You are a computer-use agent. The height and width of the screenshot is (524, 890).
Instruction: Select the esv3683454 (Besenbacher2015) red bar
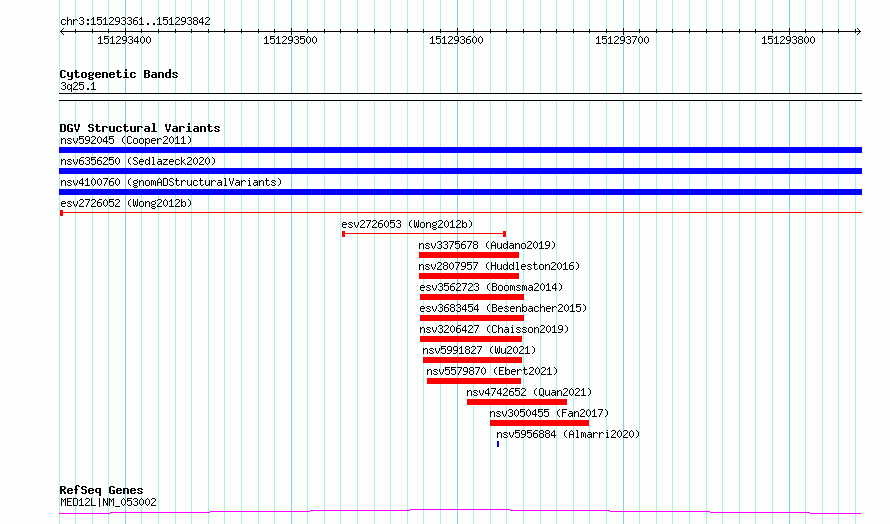(472, 318)
